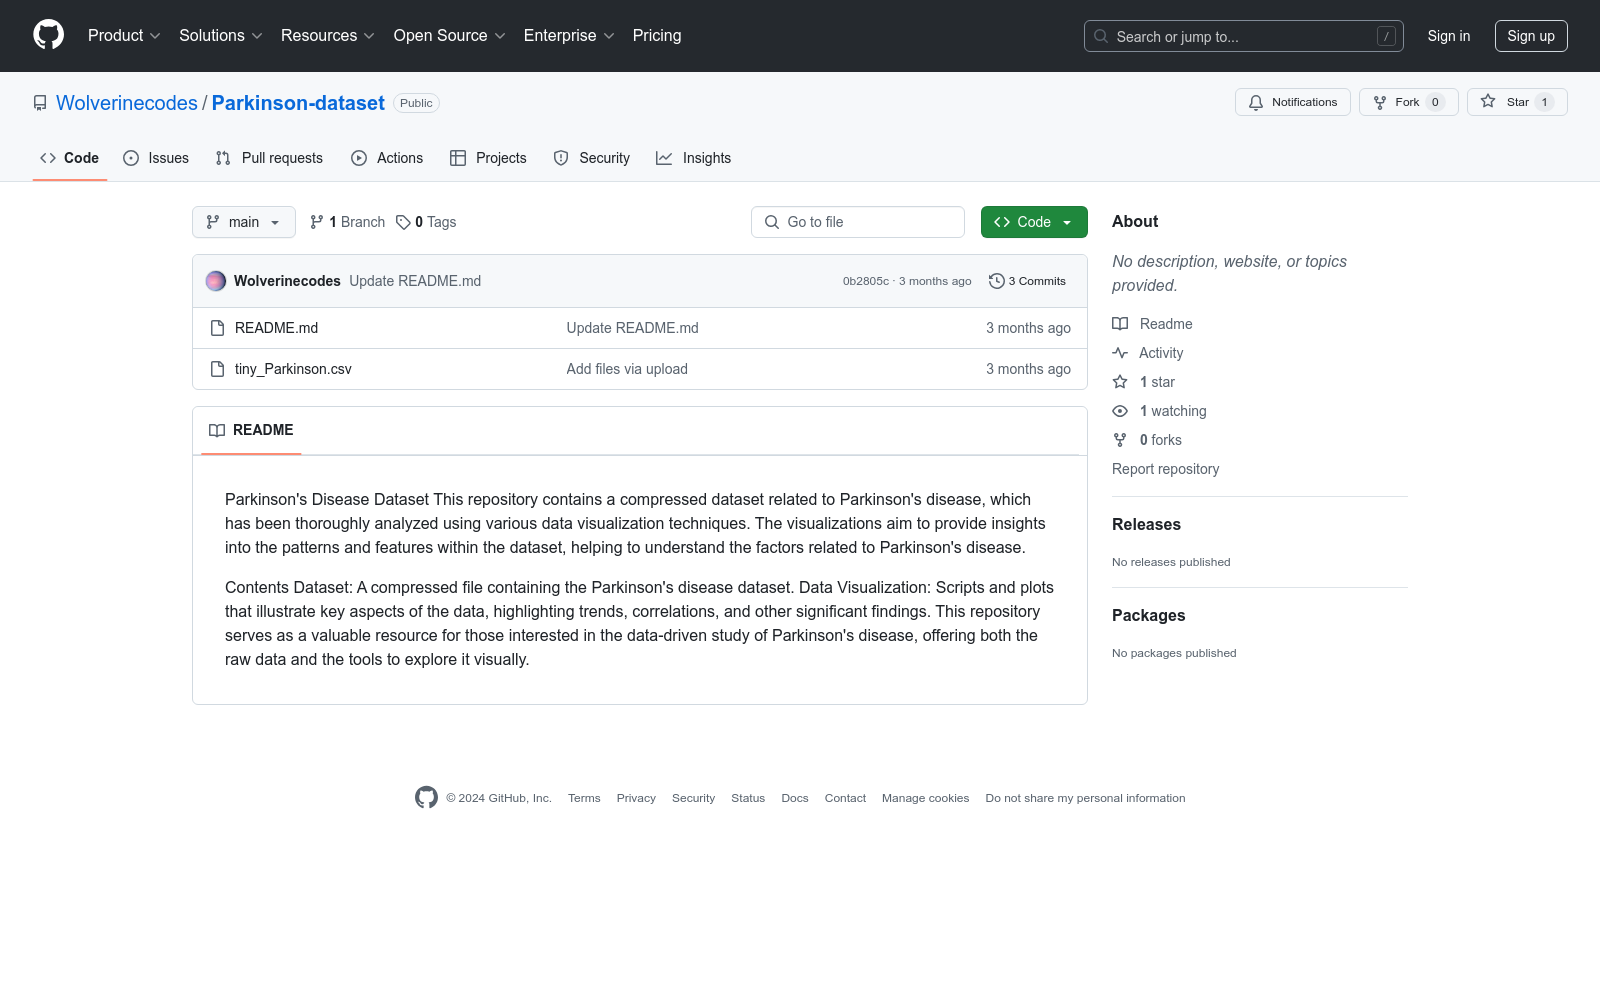The image size is (1600, 1000).
Task: Open the tiny_Parkinson.csv file
Action: click(293, 369)
